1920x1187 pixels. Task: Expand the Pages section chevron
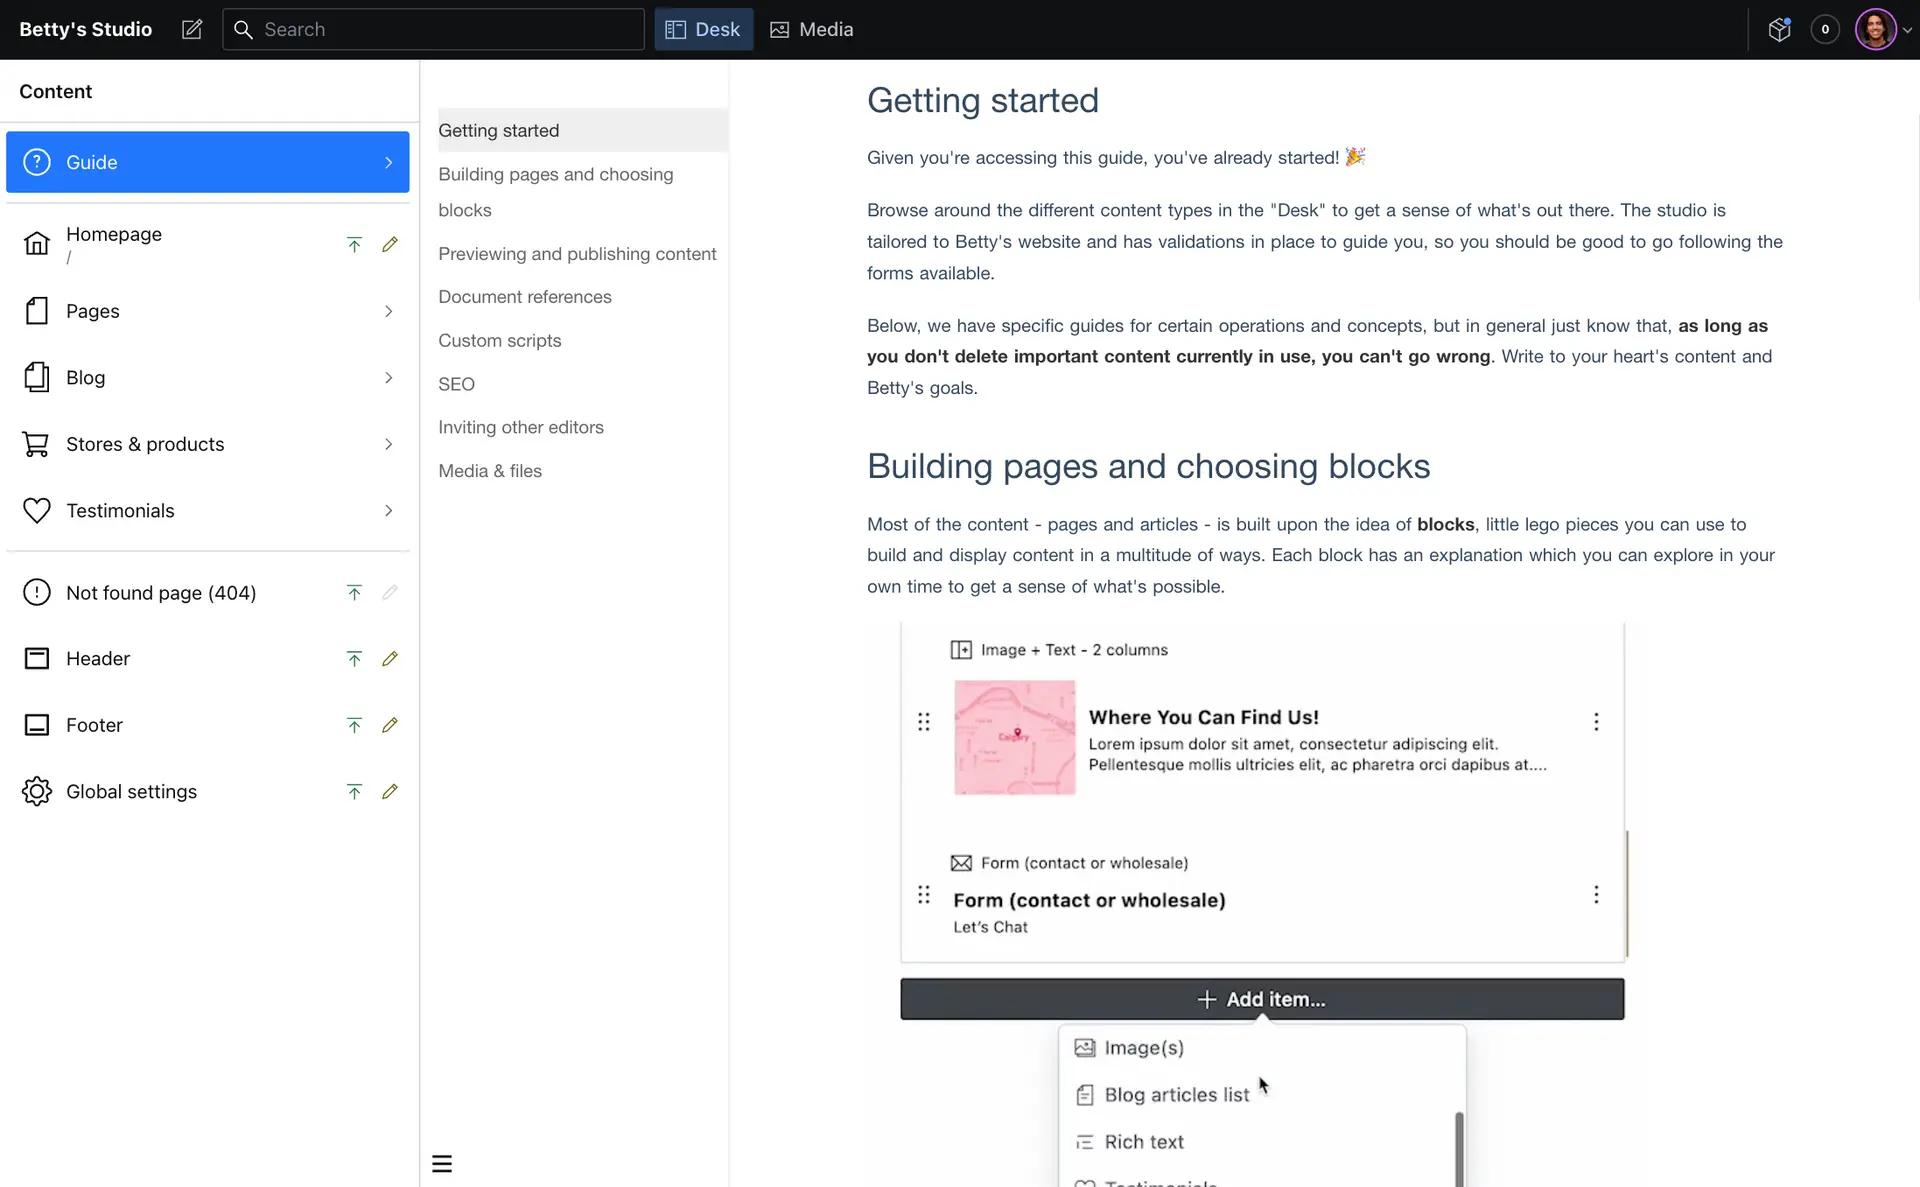click(x=389, y=312)
